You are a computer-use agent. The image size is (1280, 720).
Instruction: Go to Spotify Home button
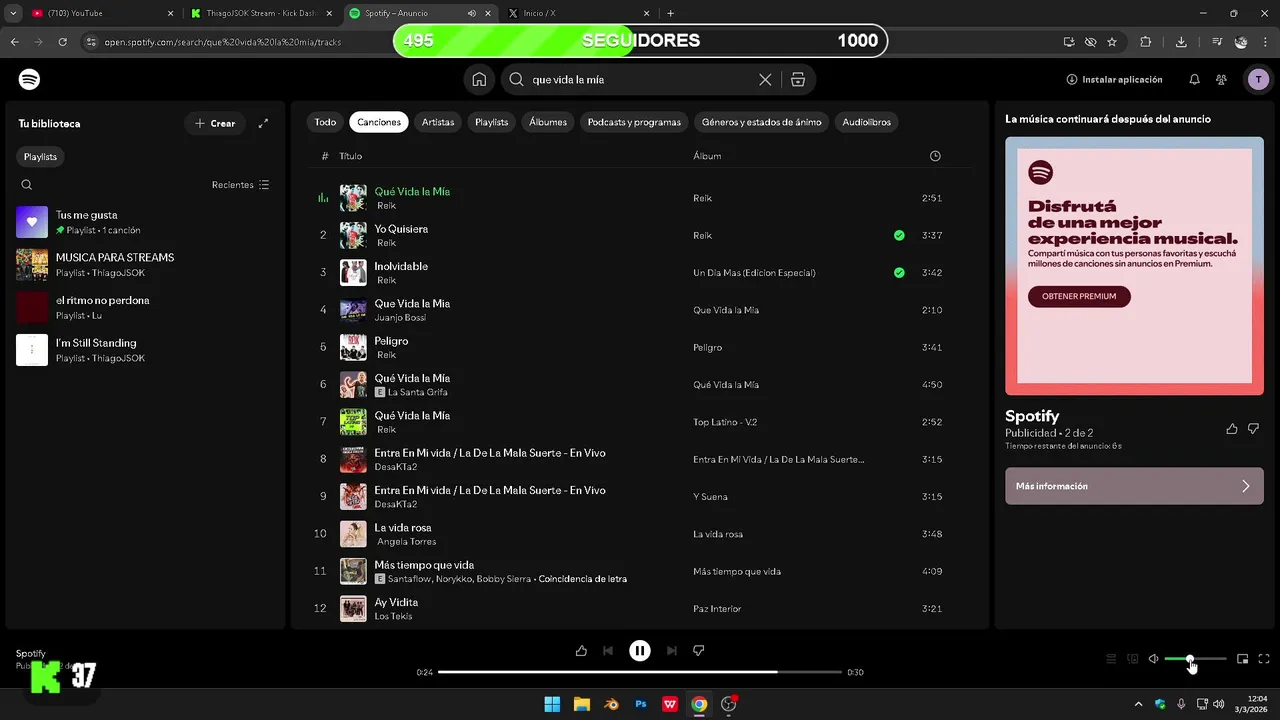pos(479,79)
